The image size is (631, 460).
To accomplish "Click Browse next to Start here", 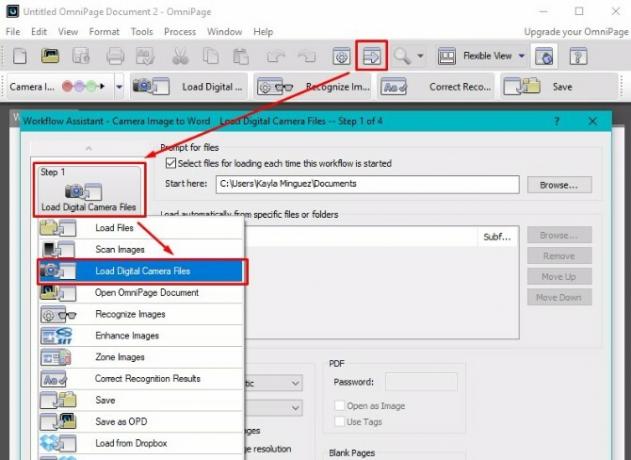I will coord(559,185).
